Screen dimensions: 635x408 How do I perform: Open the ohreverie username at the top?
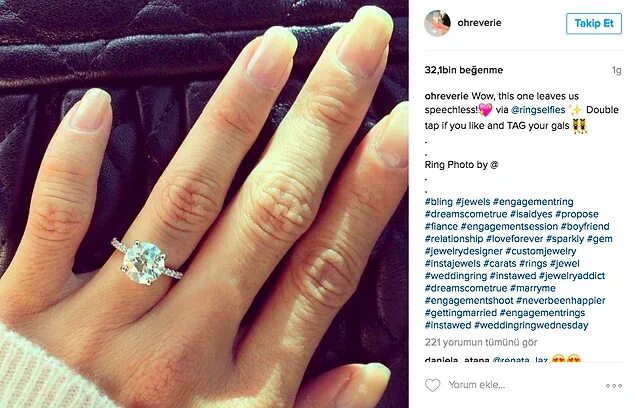point(479,23)
